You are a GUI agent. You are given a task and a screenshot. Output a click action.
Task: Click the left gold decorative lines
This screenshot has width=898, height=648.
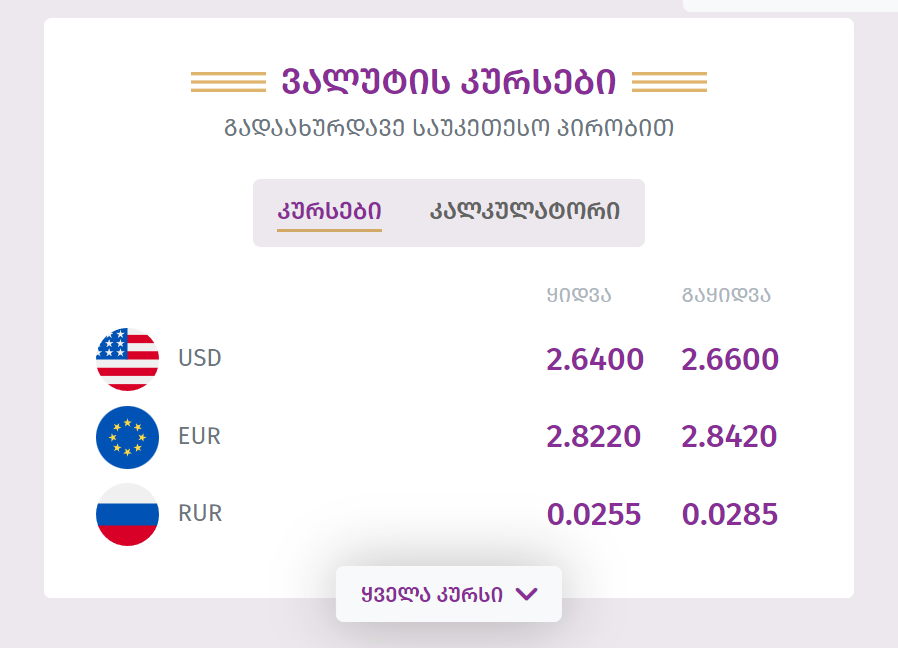(229, 82)
